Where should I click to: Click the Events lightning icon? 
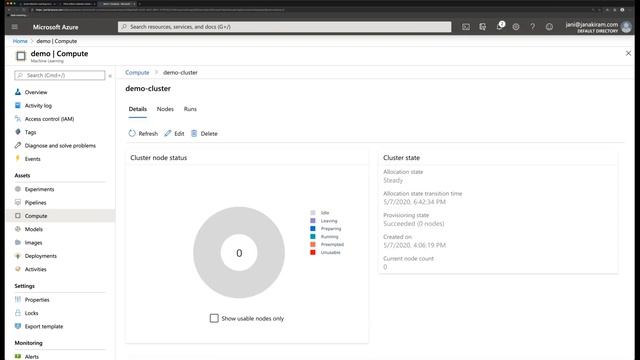tap(18, 158)
